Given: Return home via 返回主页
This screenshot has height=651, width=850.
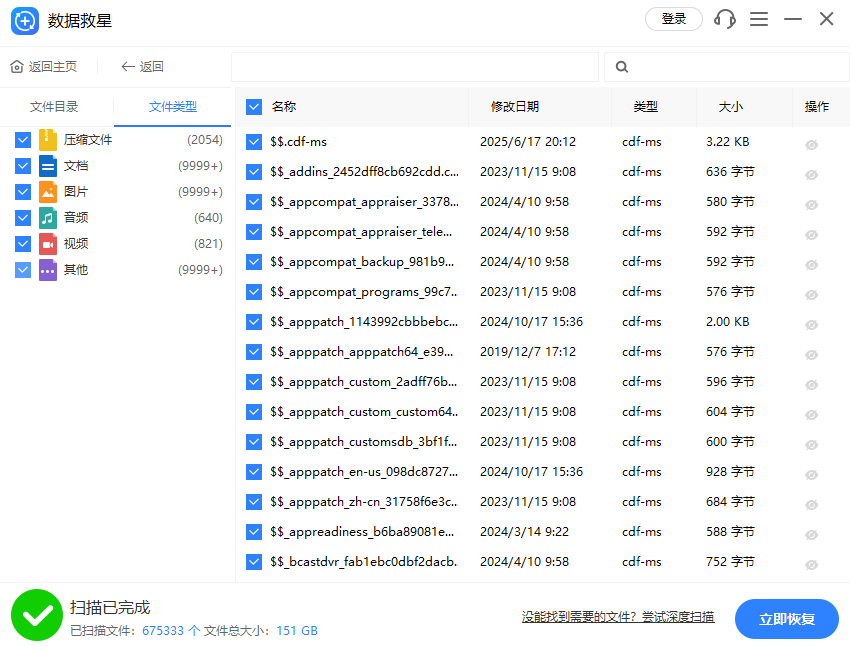Looking at the screenshot, I should [44, 67].
